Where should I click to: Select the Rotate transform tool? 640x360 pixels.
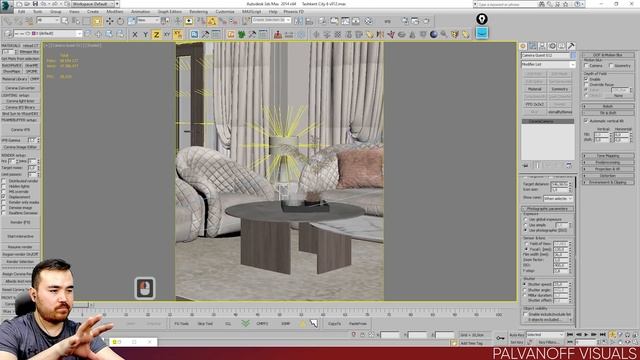(x=120, y=21)
